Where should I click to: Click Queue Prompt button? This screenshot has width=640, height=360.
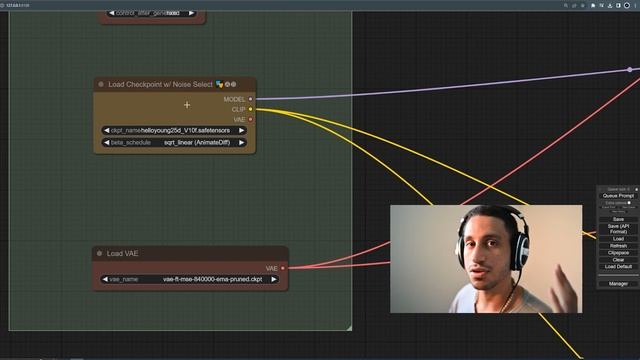[x=618, y=196]
